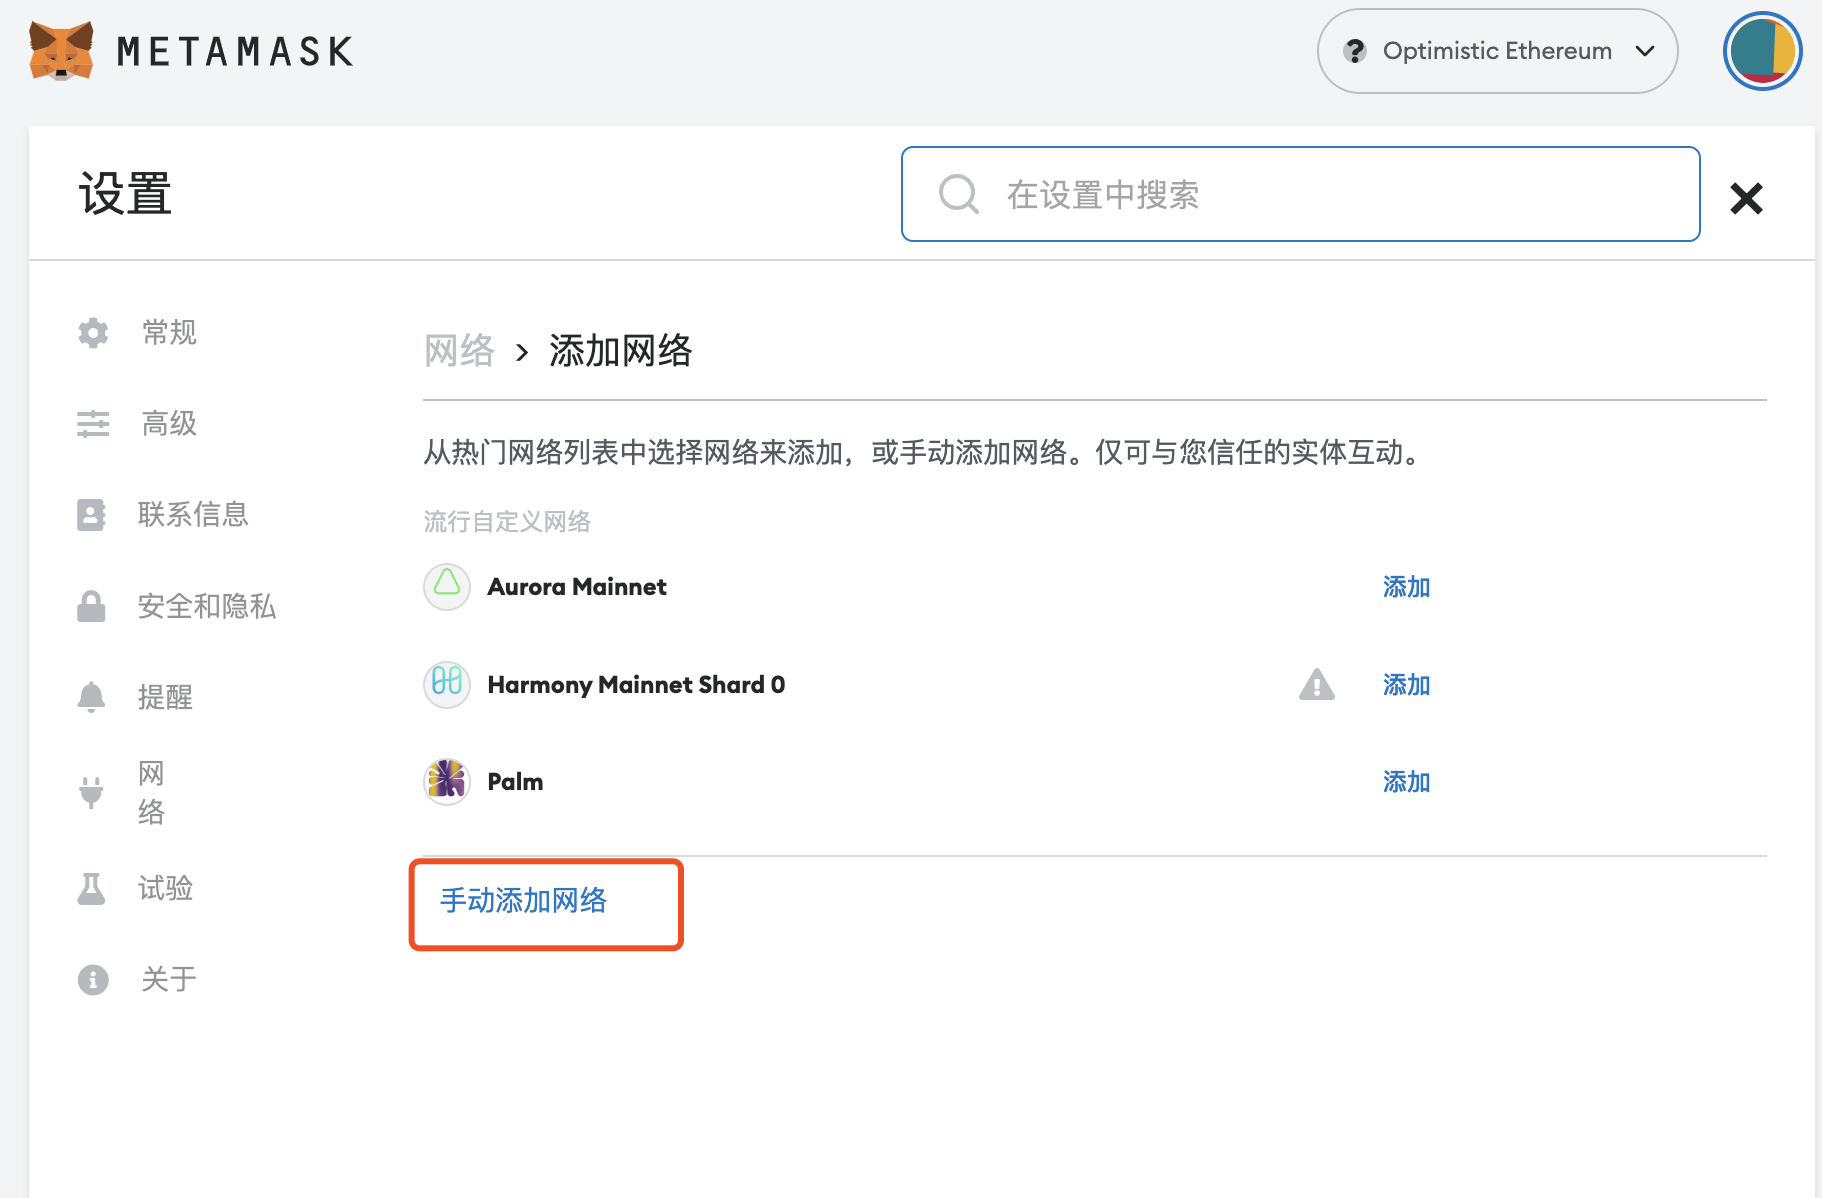Click the sliders icon beside 高级
Screen dimensions: 1822x1198
93,424
